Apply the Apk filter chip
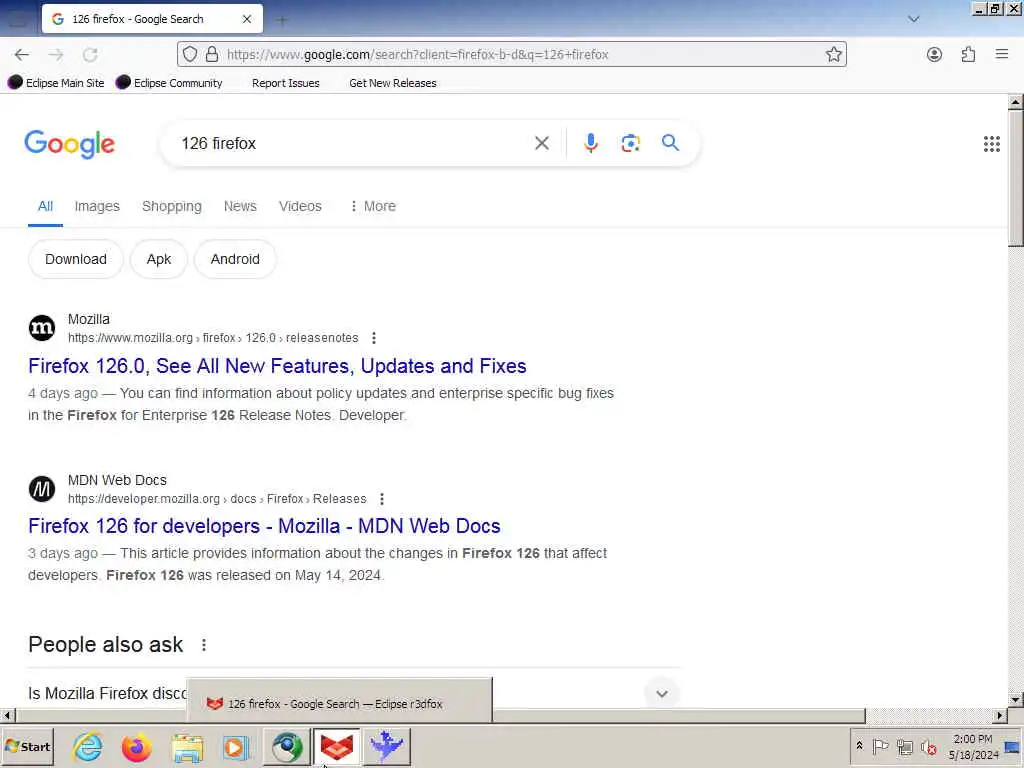 pyautogui.click(x=159, y=259)
